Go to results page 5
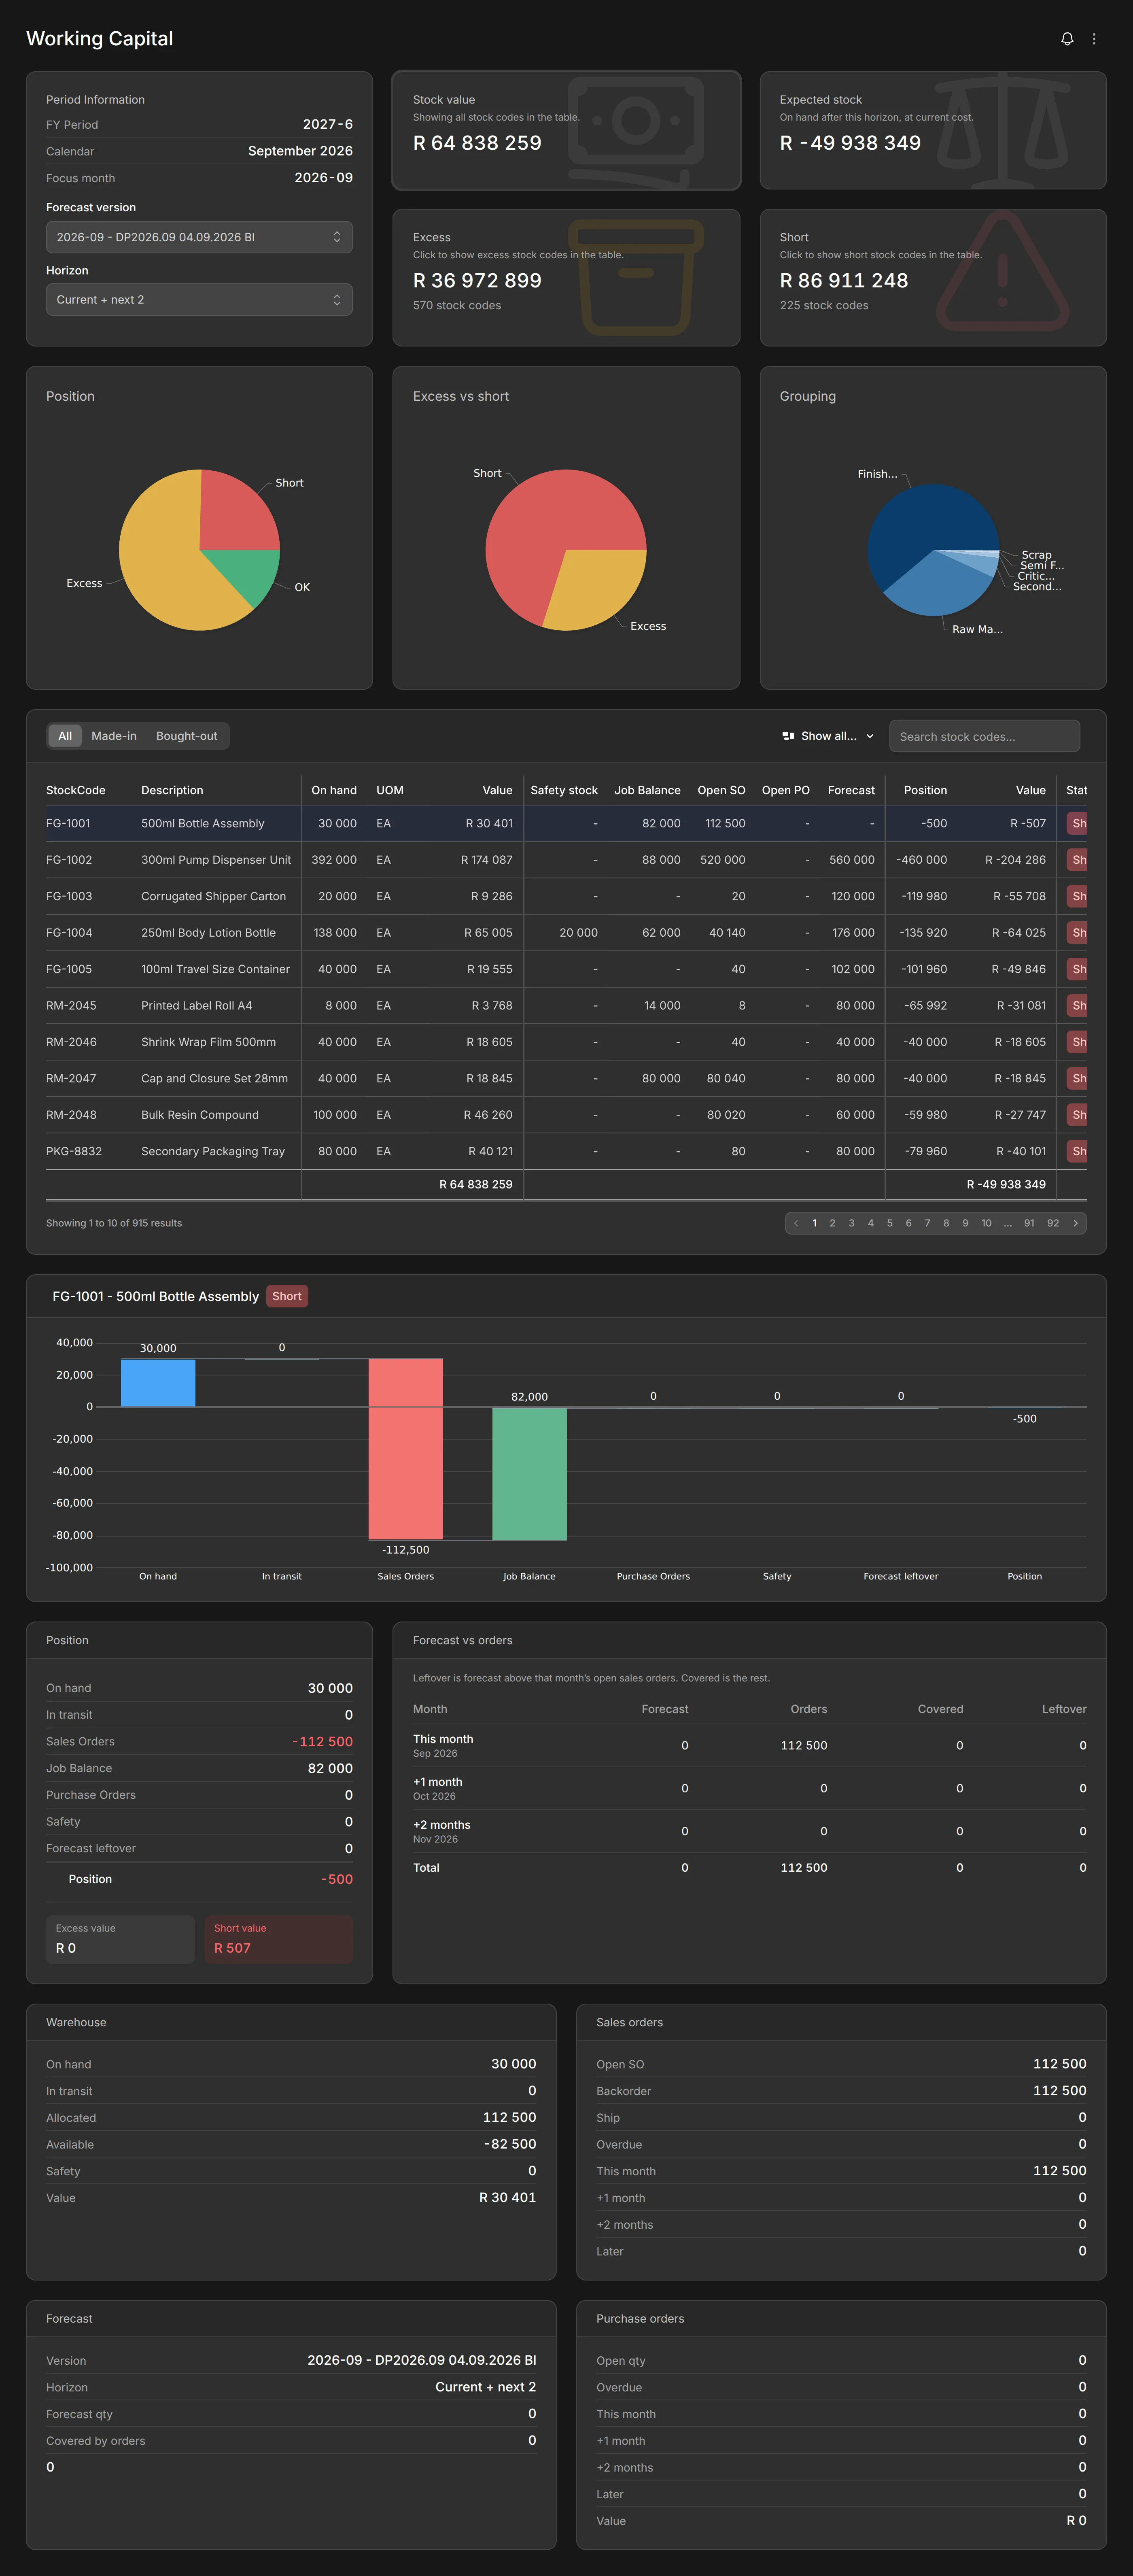The width and height of the screenshot is (1133, 2576). 889,1223
